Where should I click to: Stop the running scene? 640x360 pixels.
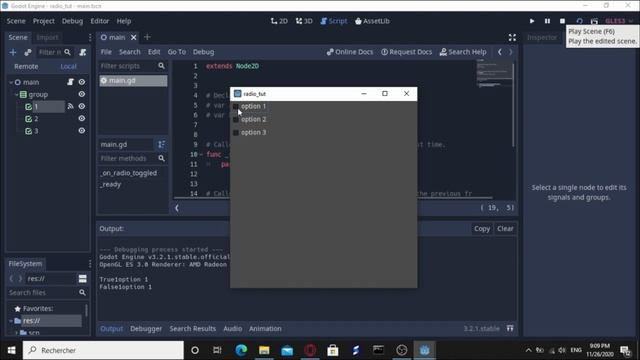(562, 21)
